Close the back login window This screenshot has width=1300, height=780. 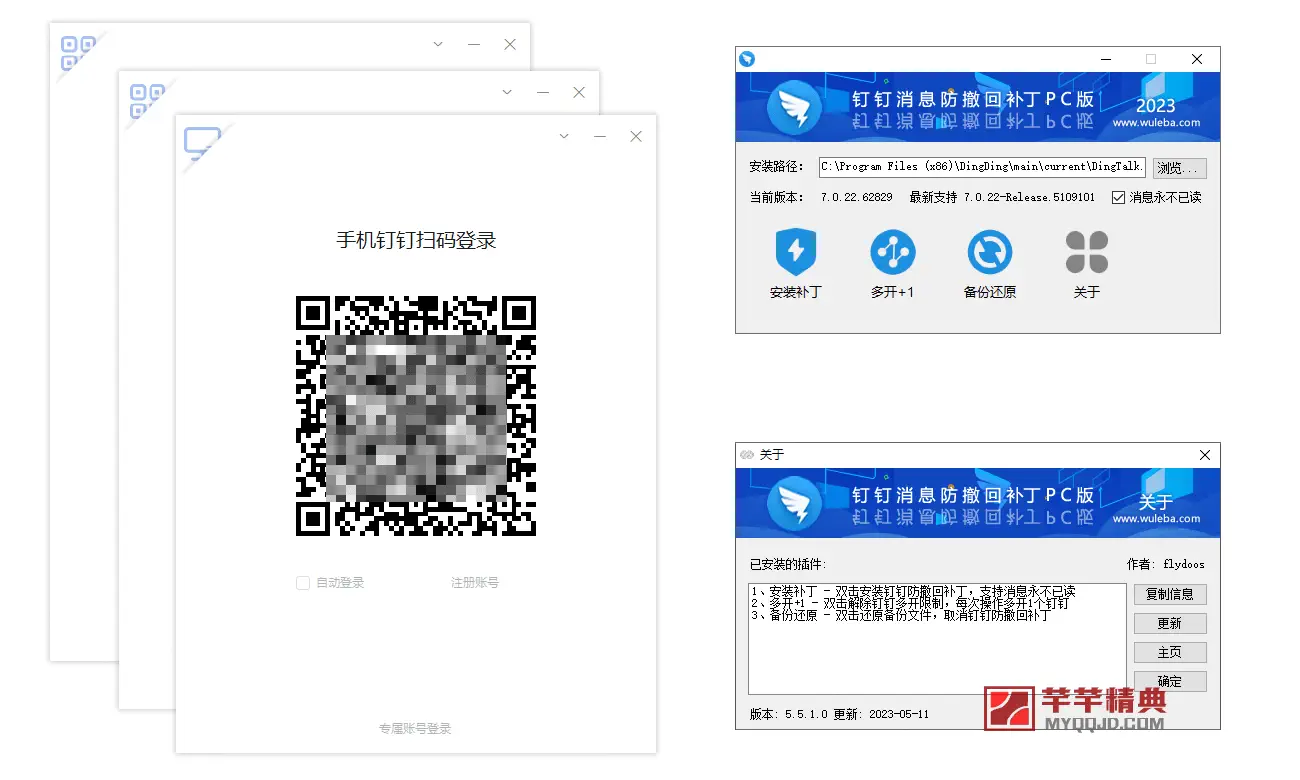(510, 44)
